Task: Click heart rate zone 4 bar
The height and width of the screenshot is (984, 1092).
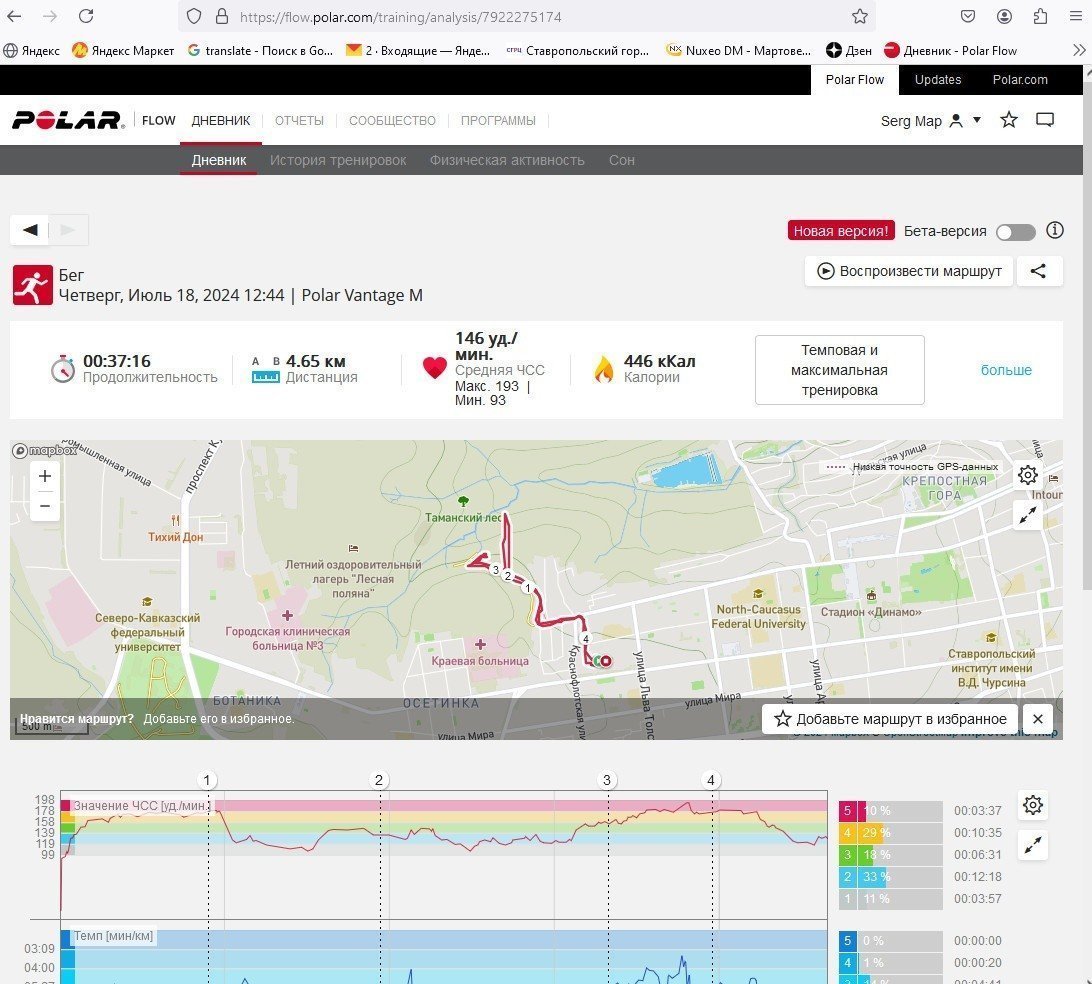Action: point(891,833)
